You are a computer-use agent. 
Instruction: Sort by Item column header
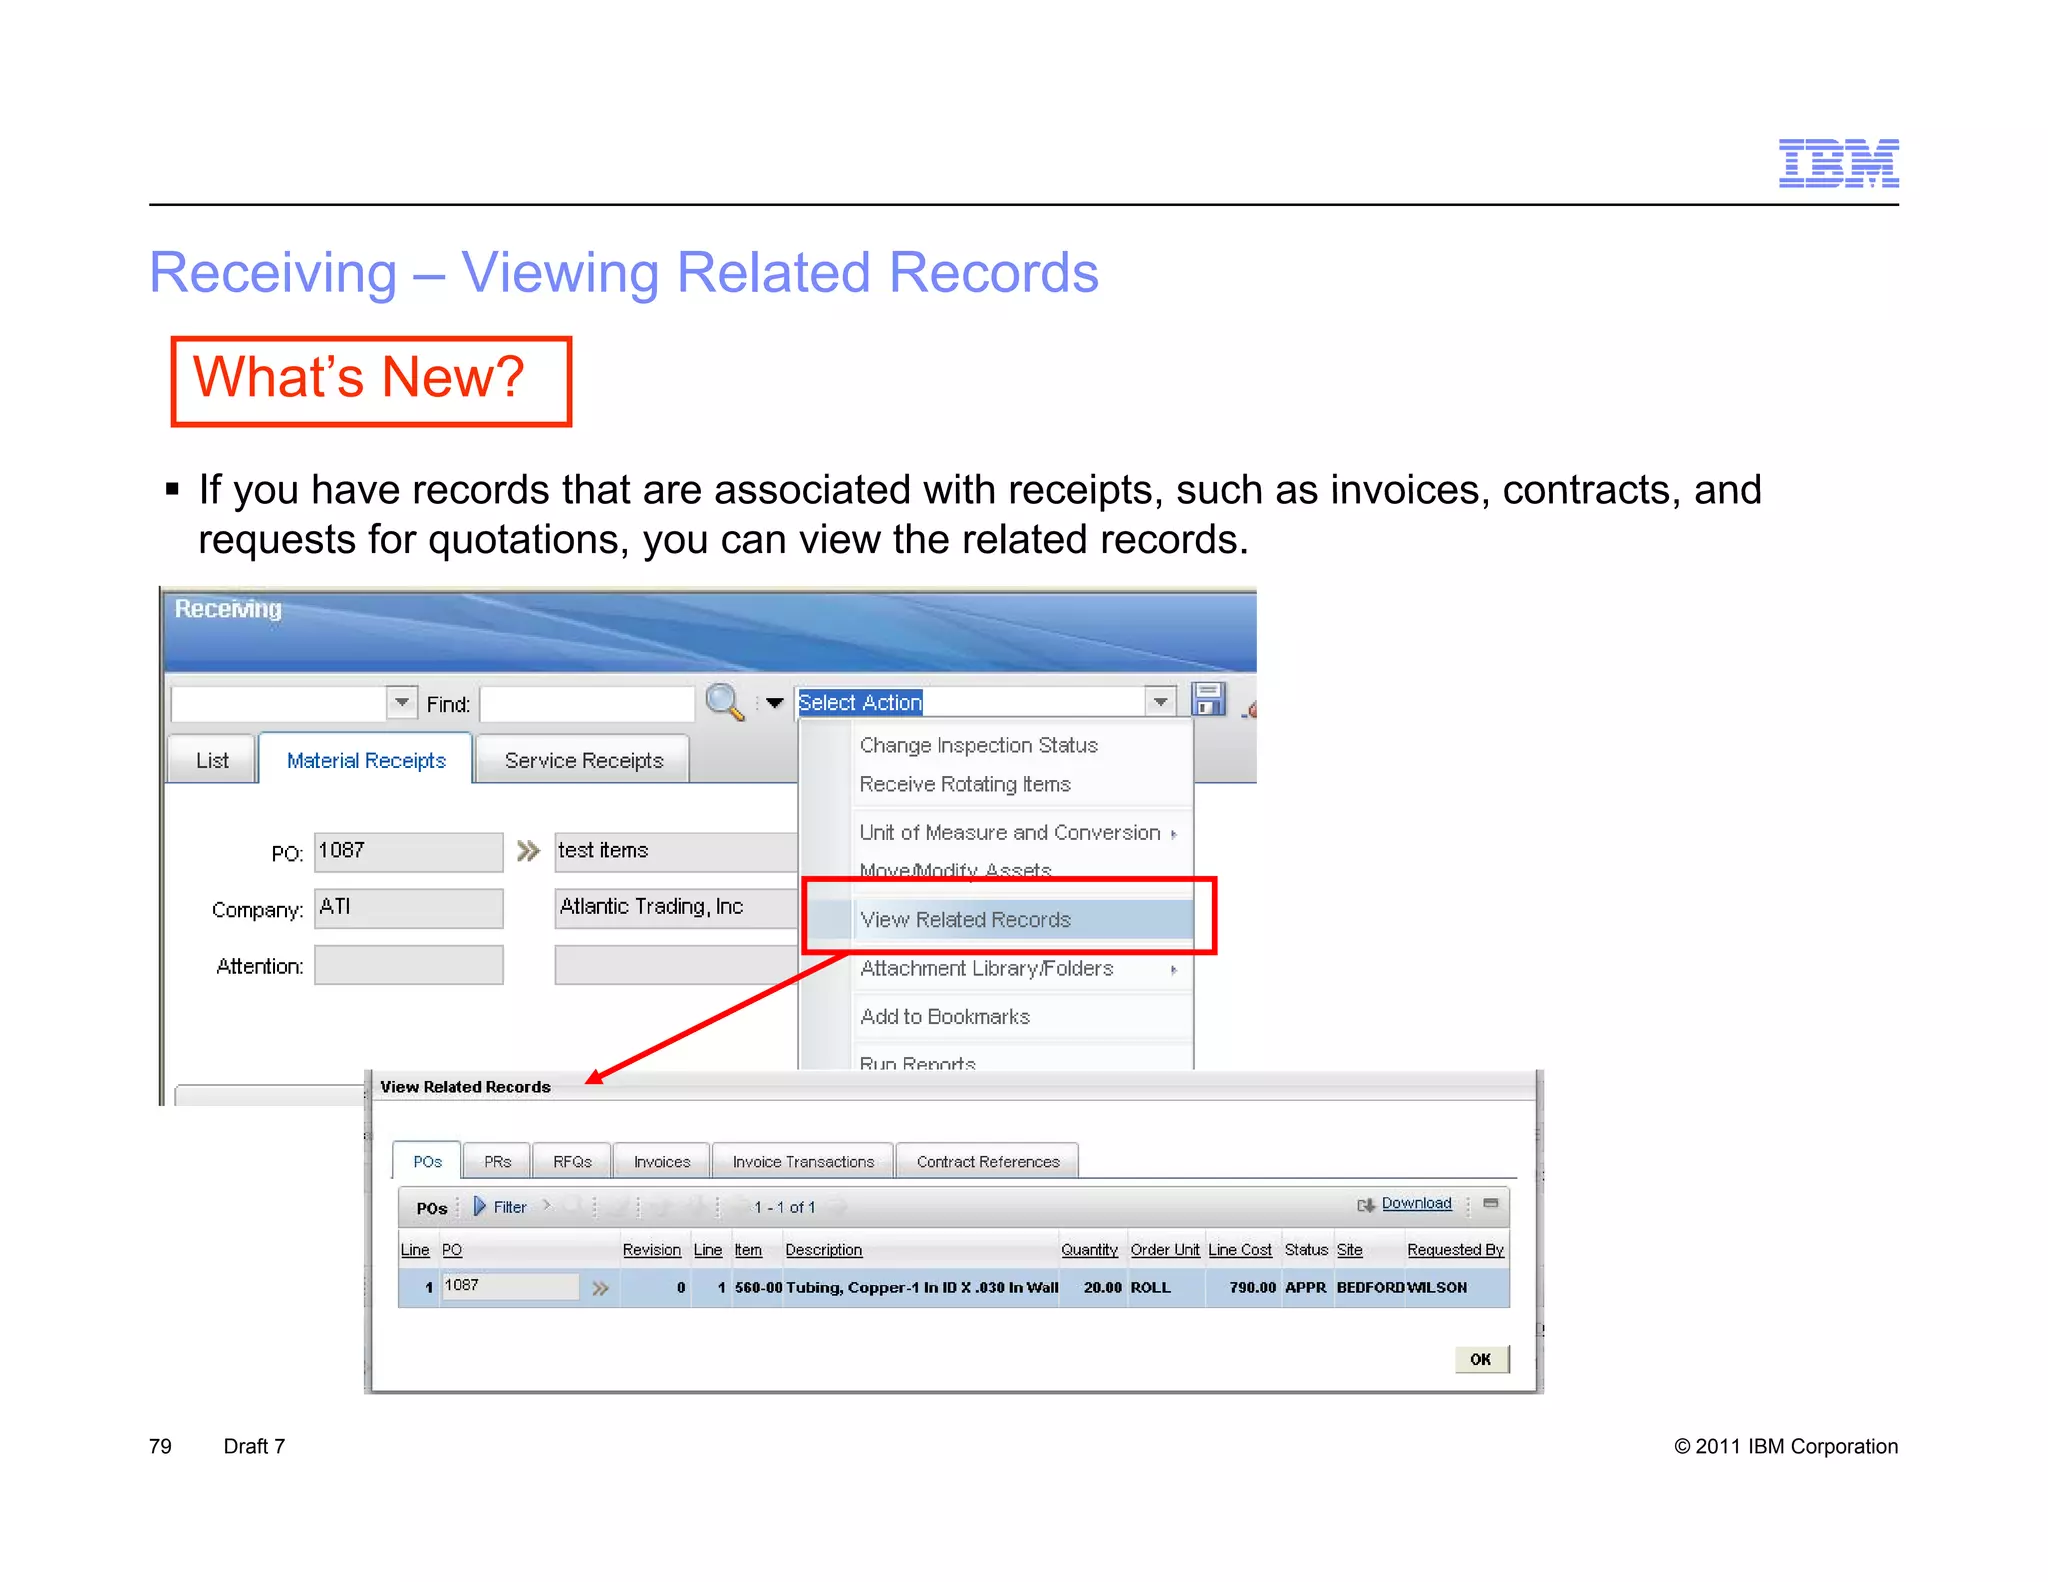[748, 1250]
